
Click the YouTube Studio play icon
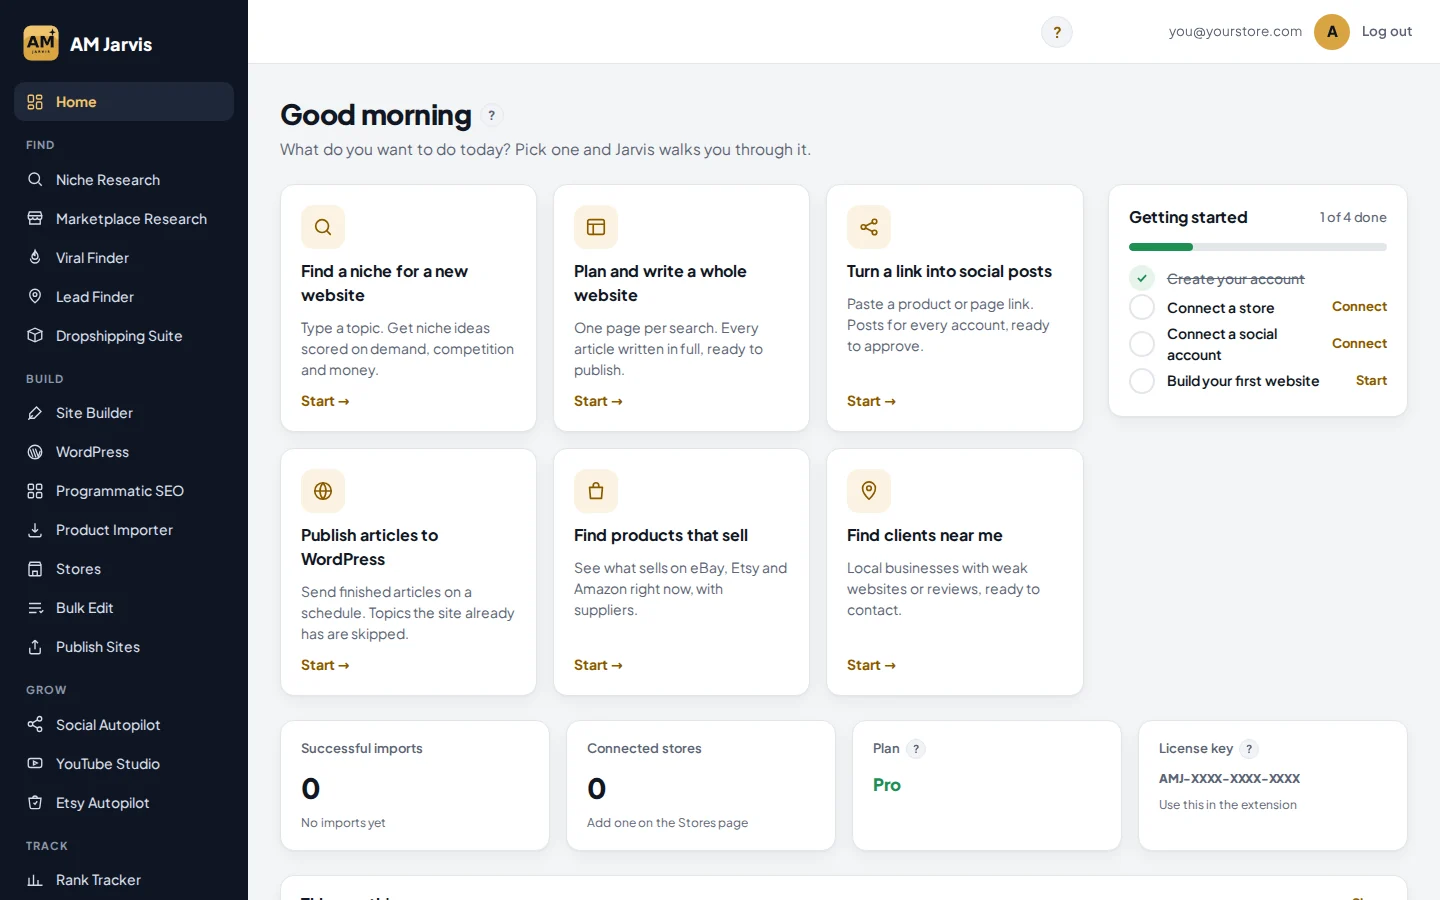coord(35,764)
